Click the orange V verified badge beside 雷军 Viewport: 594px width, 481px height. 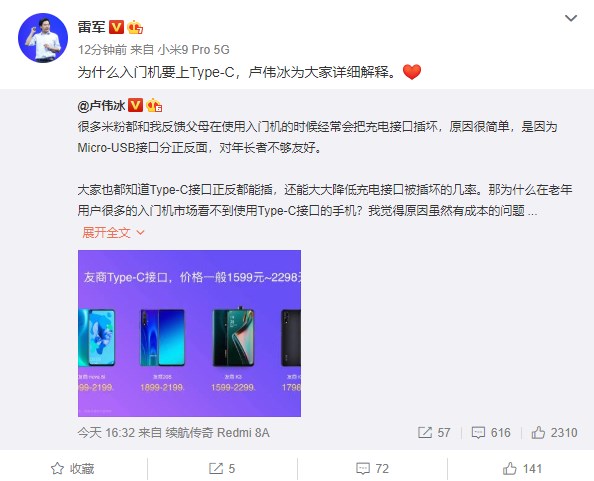tap(116, 27)
